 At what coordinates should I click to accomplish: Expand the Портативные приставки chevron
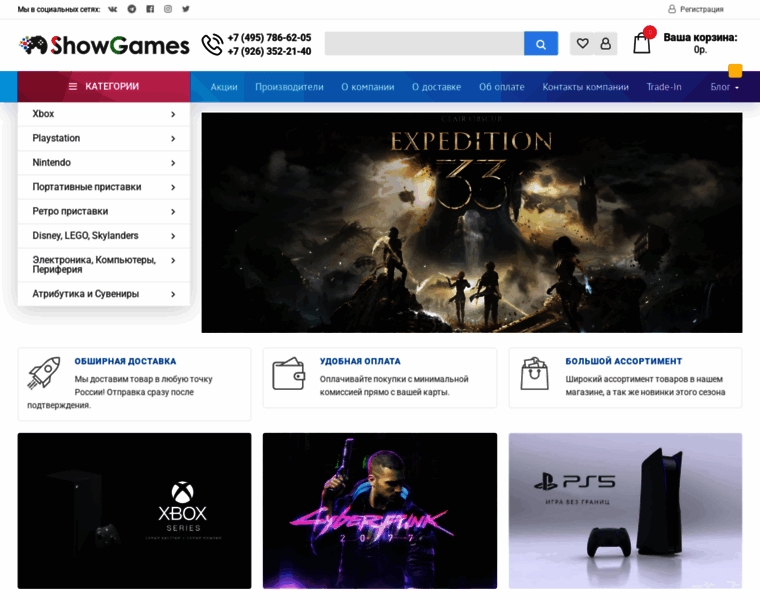(x=173, y=187)
